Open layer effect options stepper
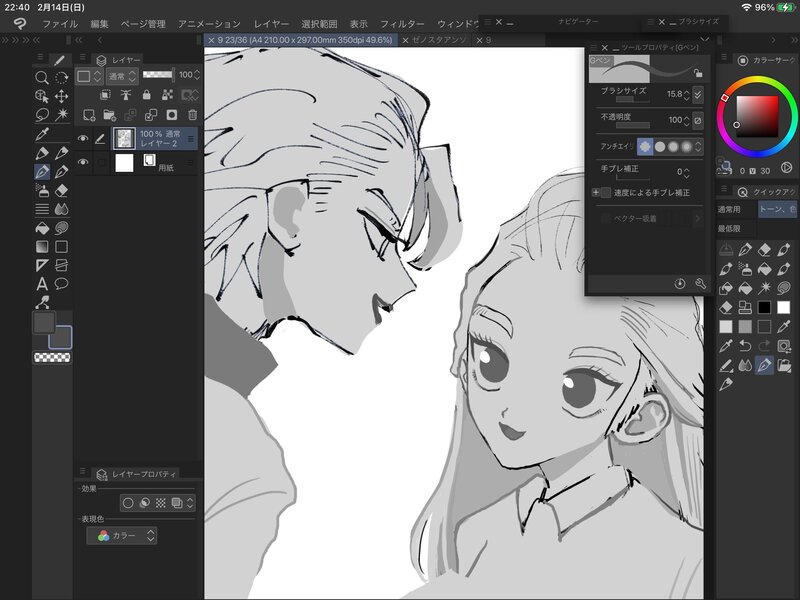The height and width of the screenshot is (600, 800). pyautogui.click(x=190, y=503)
